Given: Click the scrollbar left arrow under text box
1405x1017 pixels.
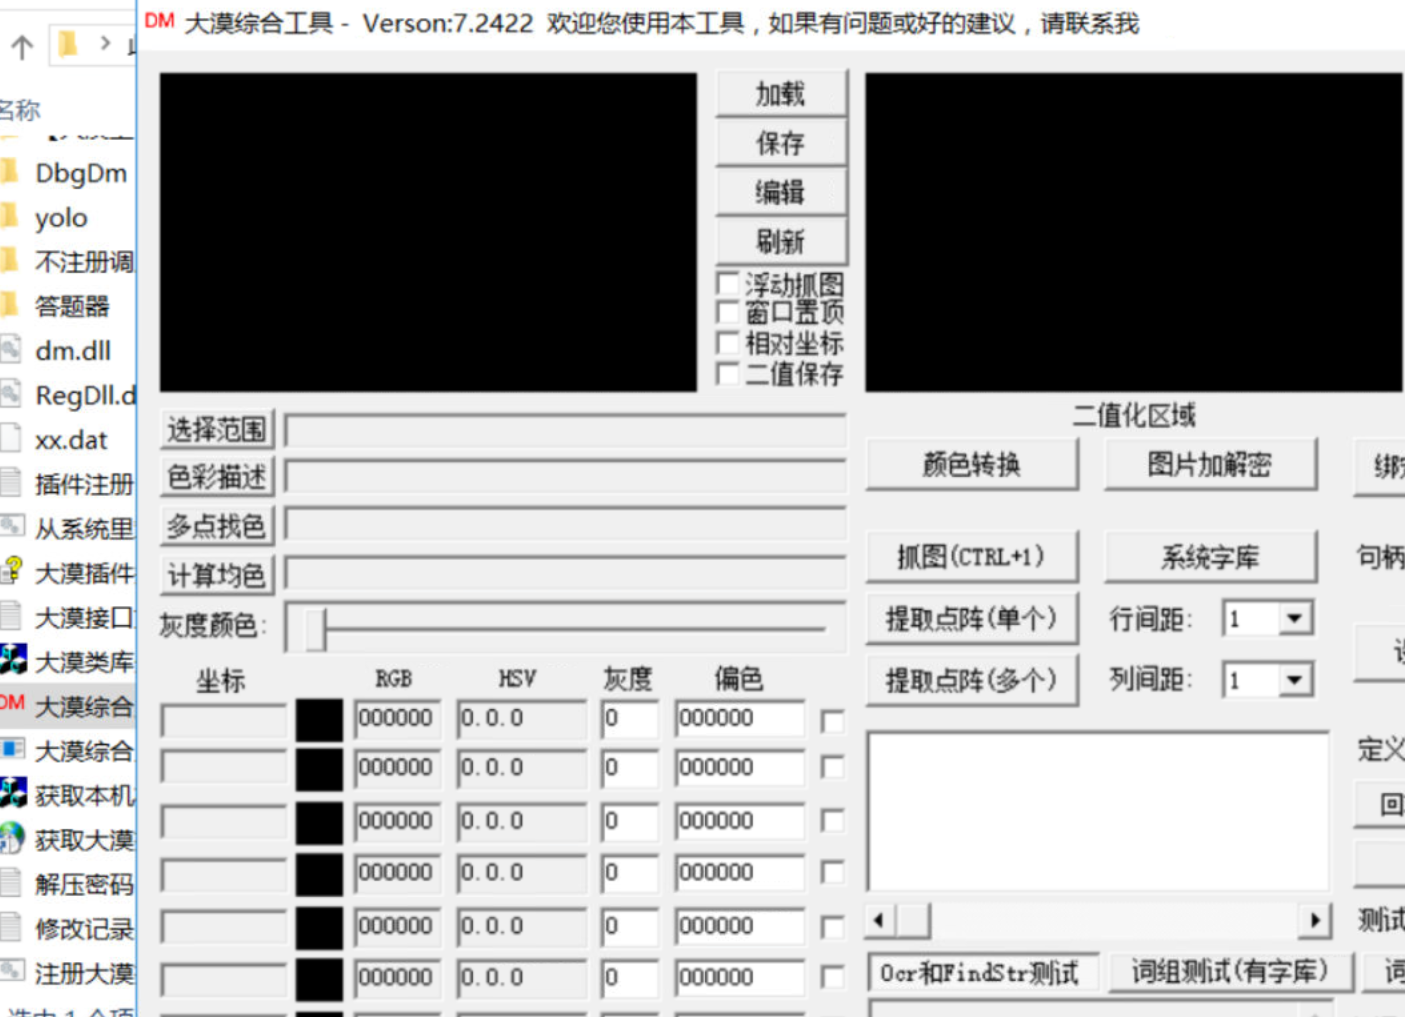Looking at the screenshot, I should click(x=880, y=920).
